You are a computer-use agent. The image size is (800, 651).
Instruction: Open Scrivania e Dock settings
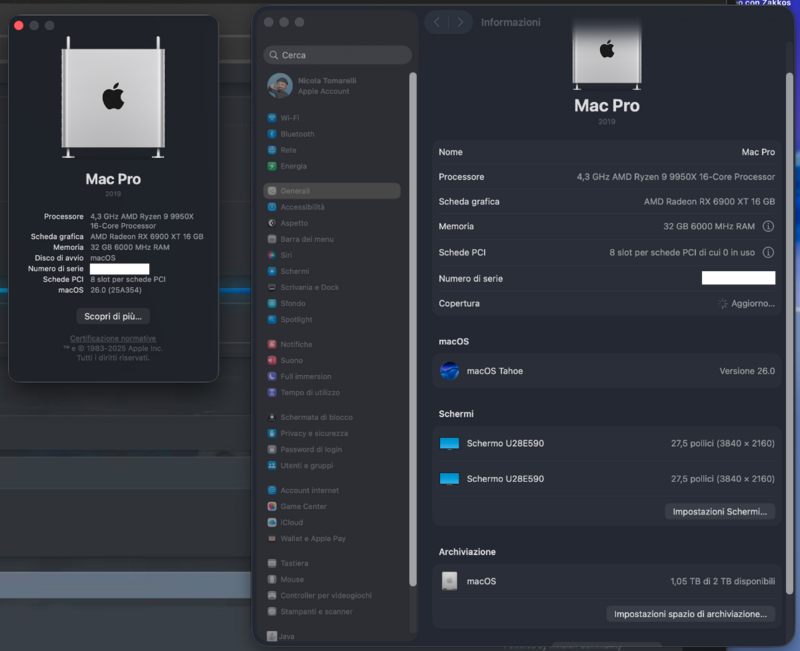[x=309, y=287]
